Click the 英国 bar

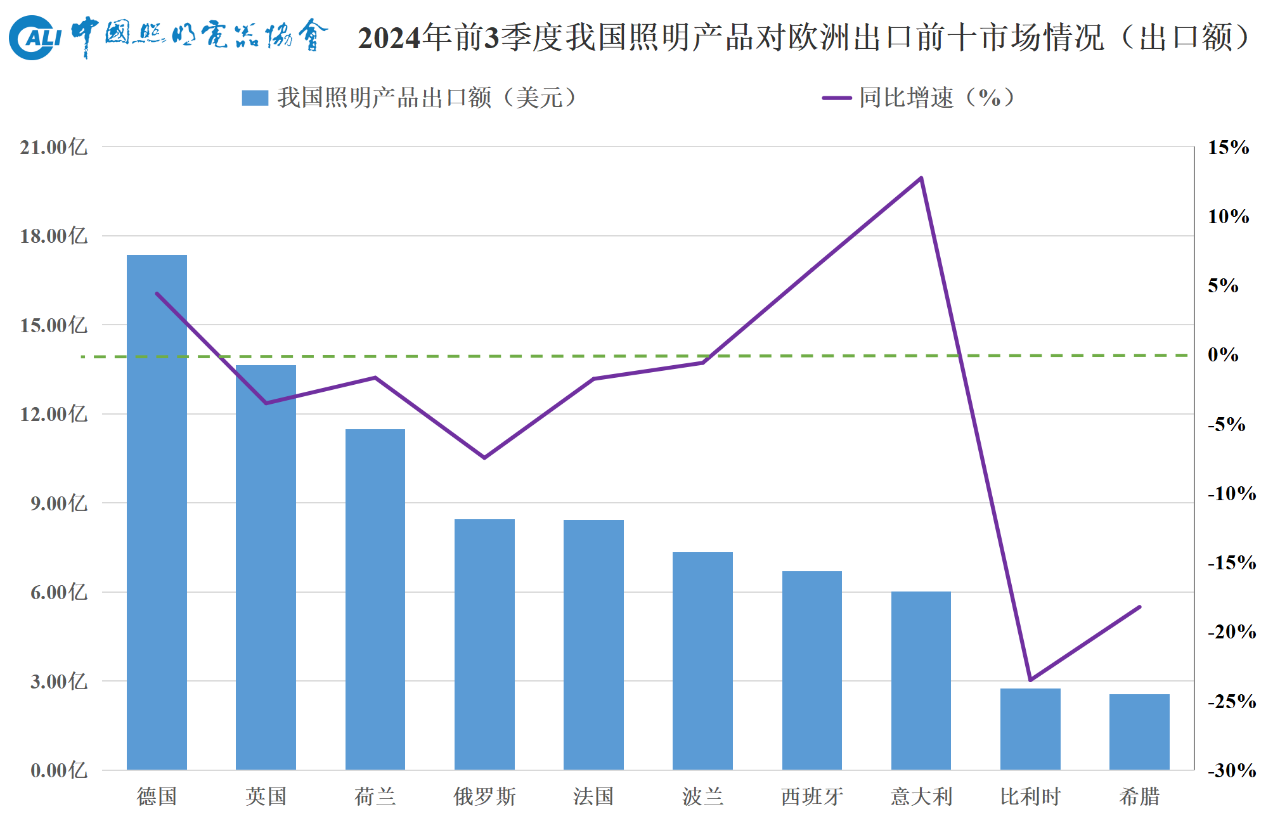click(266, 567)
